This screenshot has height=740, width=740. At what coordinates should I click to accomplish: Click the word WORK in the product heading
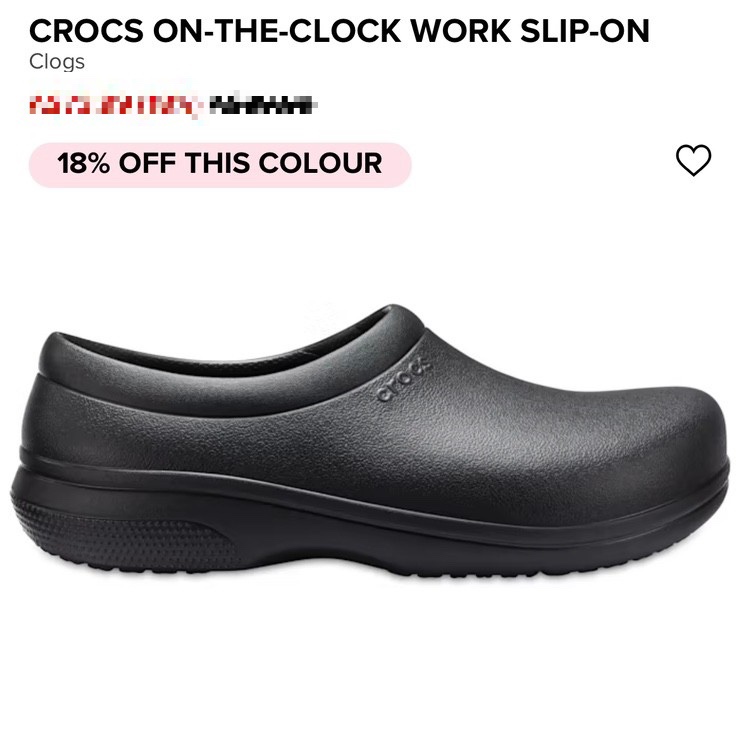coord(461,31)
